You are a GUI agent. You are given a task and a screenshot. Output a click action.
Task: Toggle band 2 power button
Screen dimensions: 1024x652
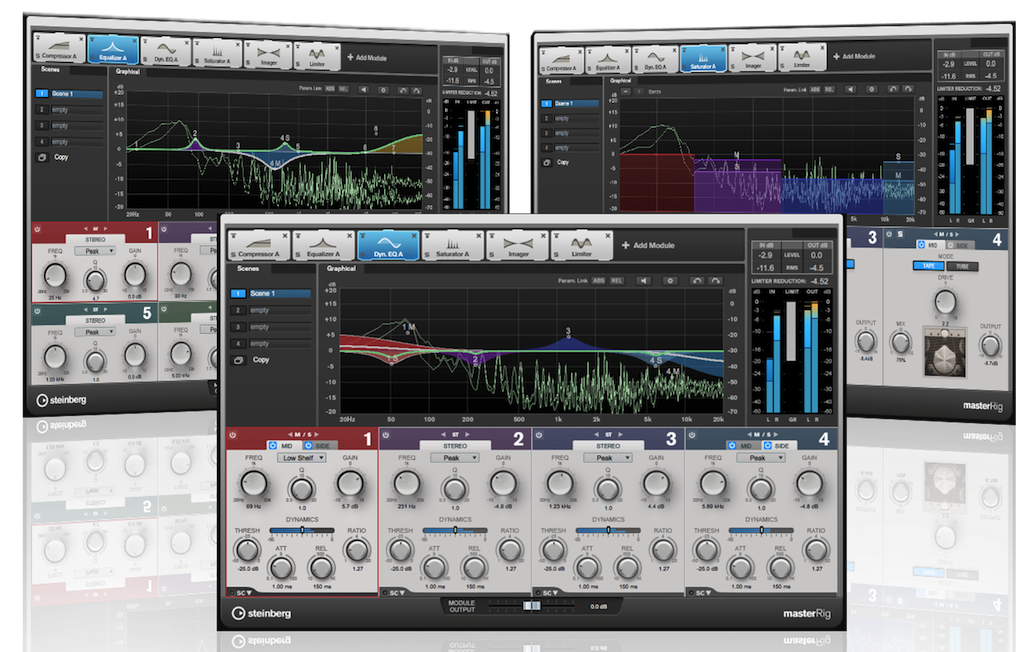click(386, 435)
